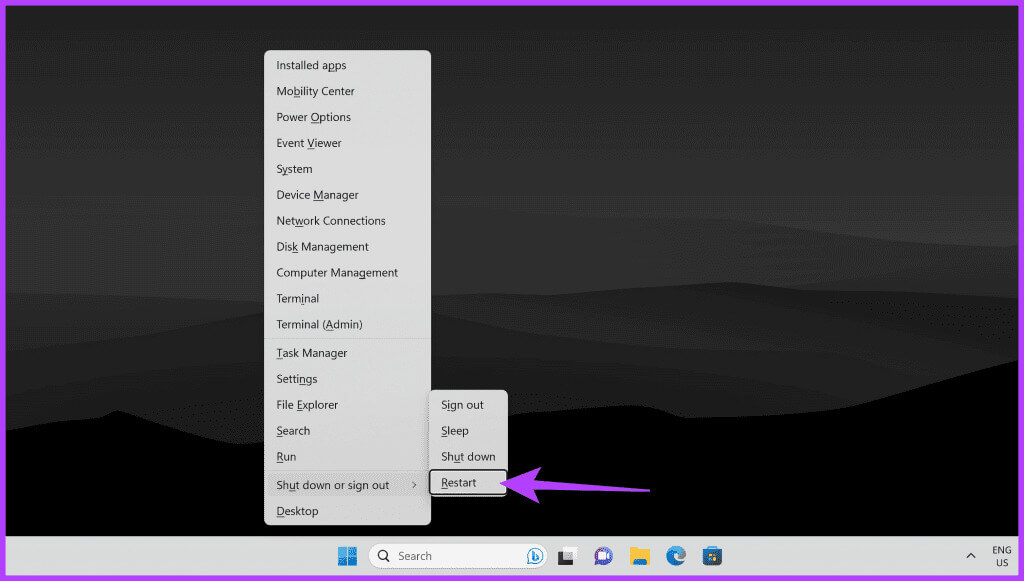Open the Run dialog entry
Image resolution: width=1024 pixels, height=581 pixels.
point(347,457)
